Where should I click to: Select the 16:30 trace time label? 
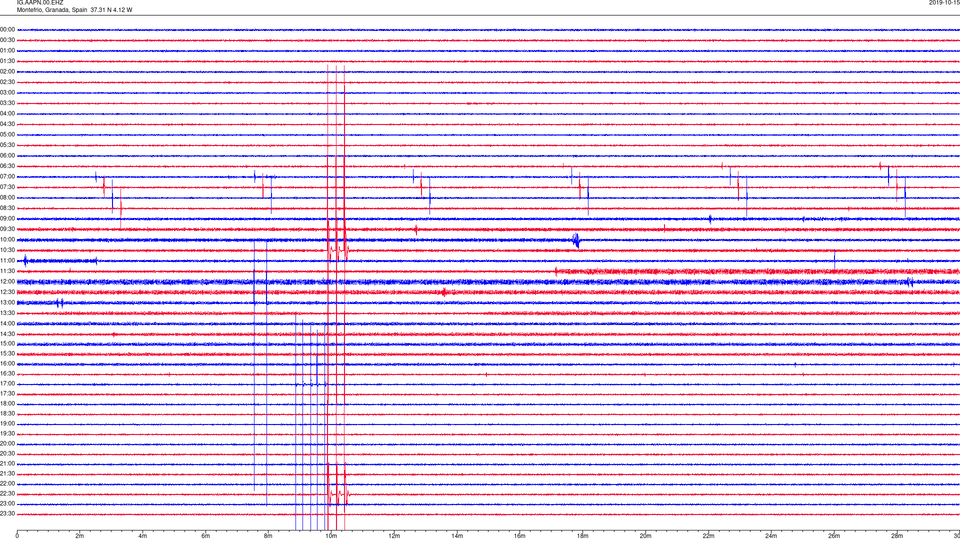coord(8,373)
